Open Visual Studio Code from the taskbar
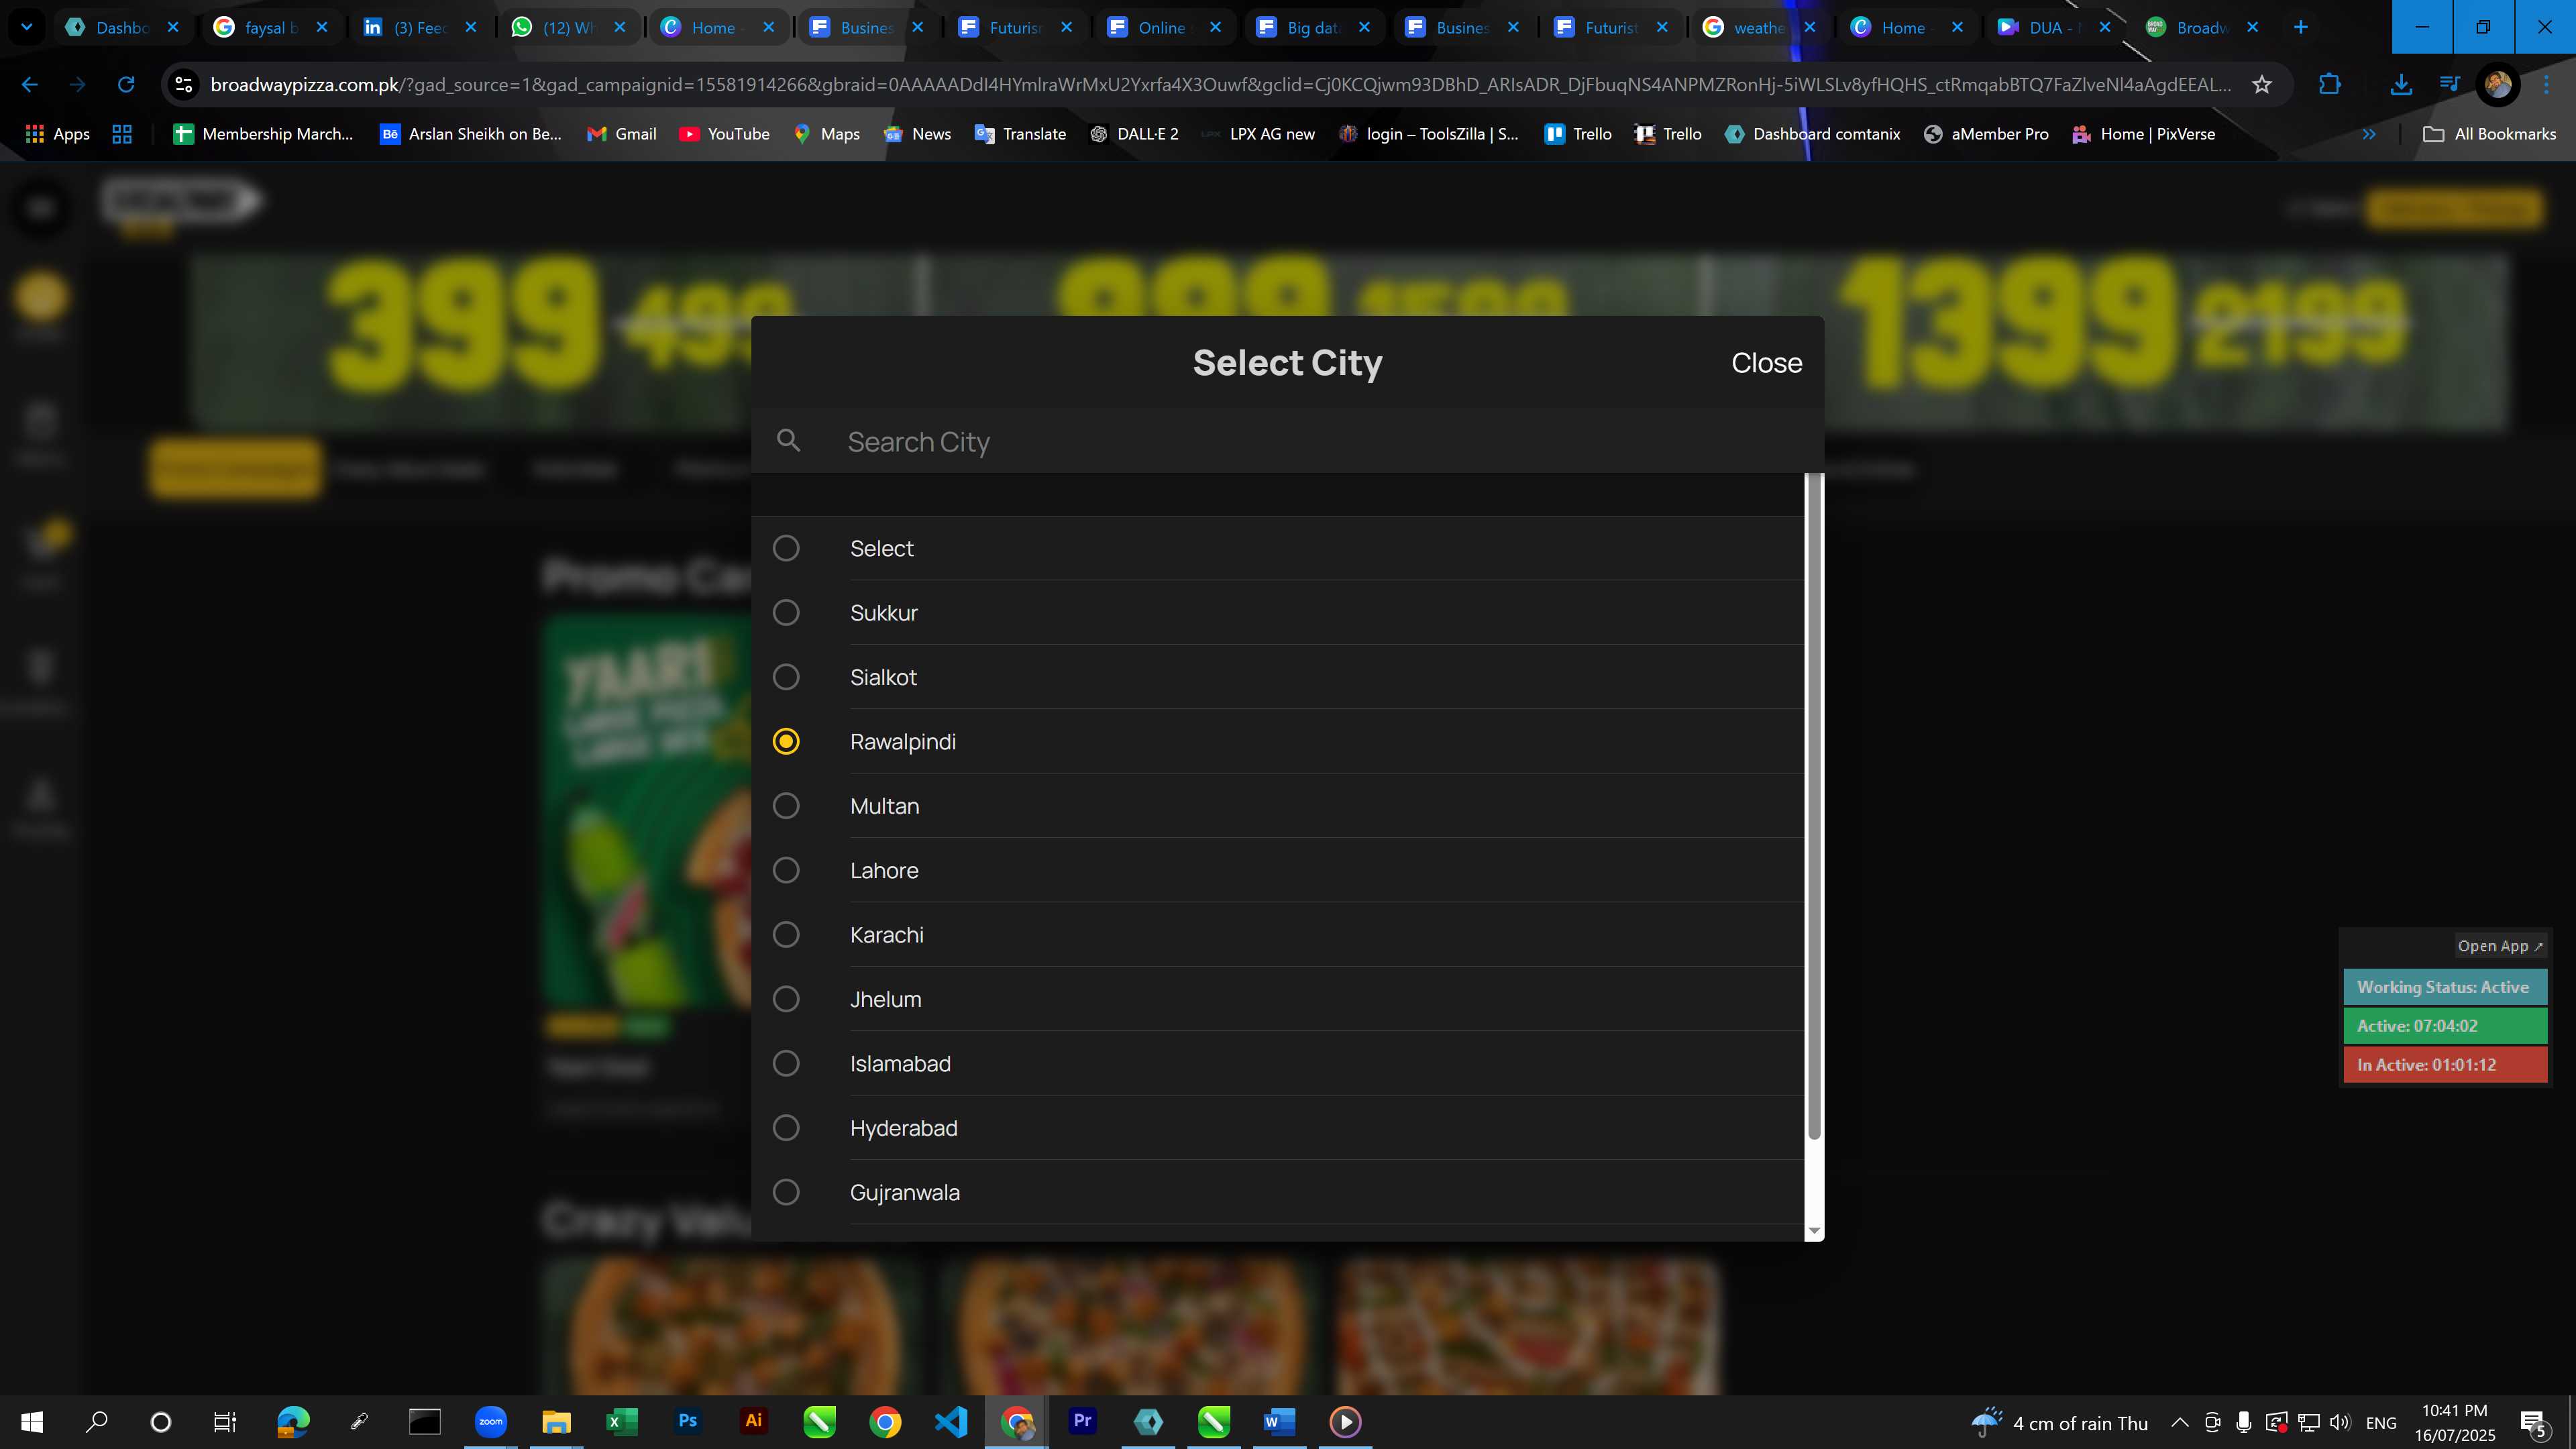Image resolution: width=2576 pixels, height=1449 pixels. point(951,1421)
